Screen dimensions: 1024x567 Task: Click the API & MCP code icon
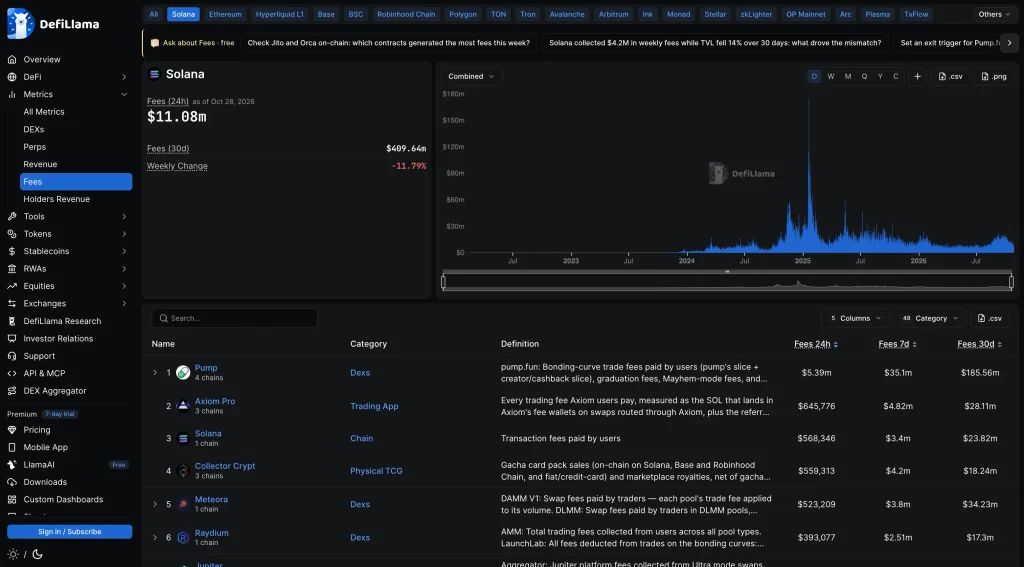12,373
